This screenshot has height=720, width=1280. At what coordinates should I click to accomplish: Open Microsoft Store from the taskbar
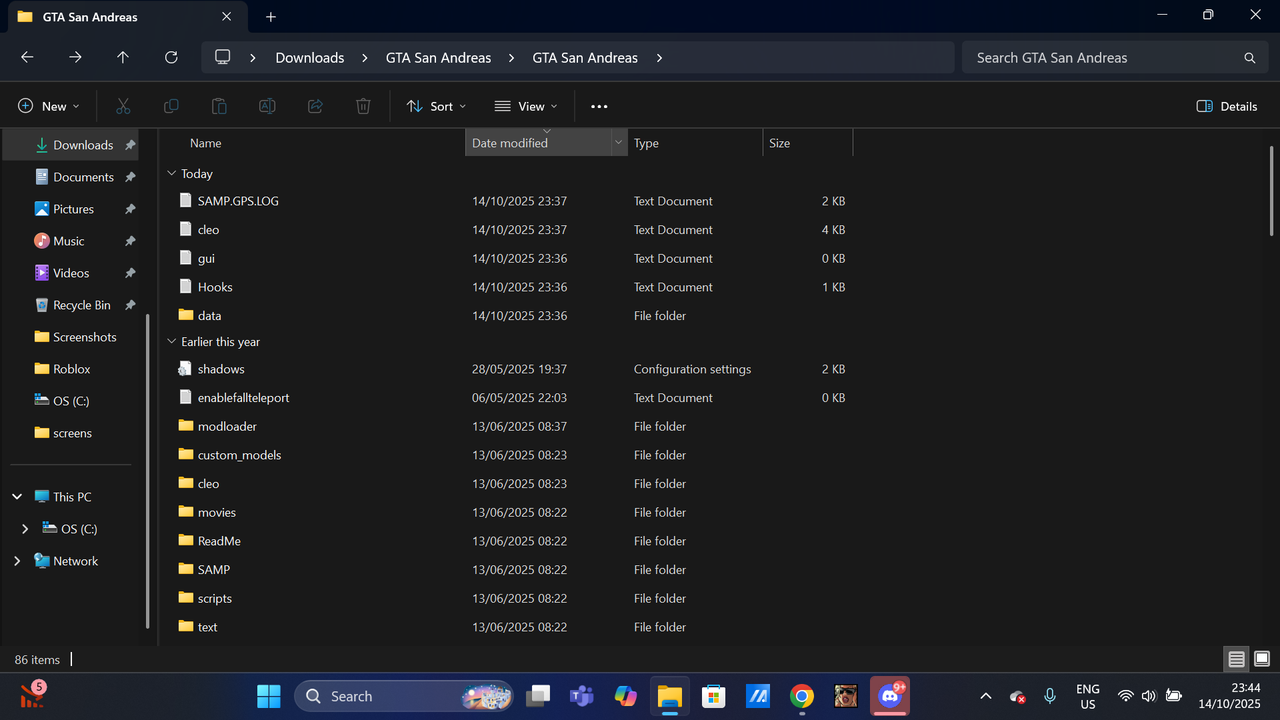click(713, 696)
